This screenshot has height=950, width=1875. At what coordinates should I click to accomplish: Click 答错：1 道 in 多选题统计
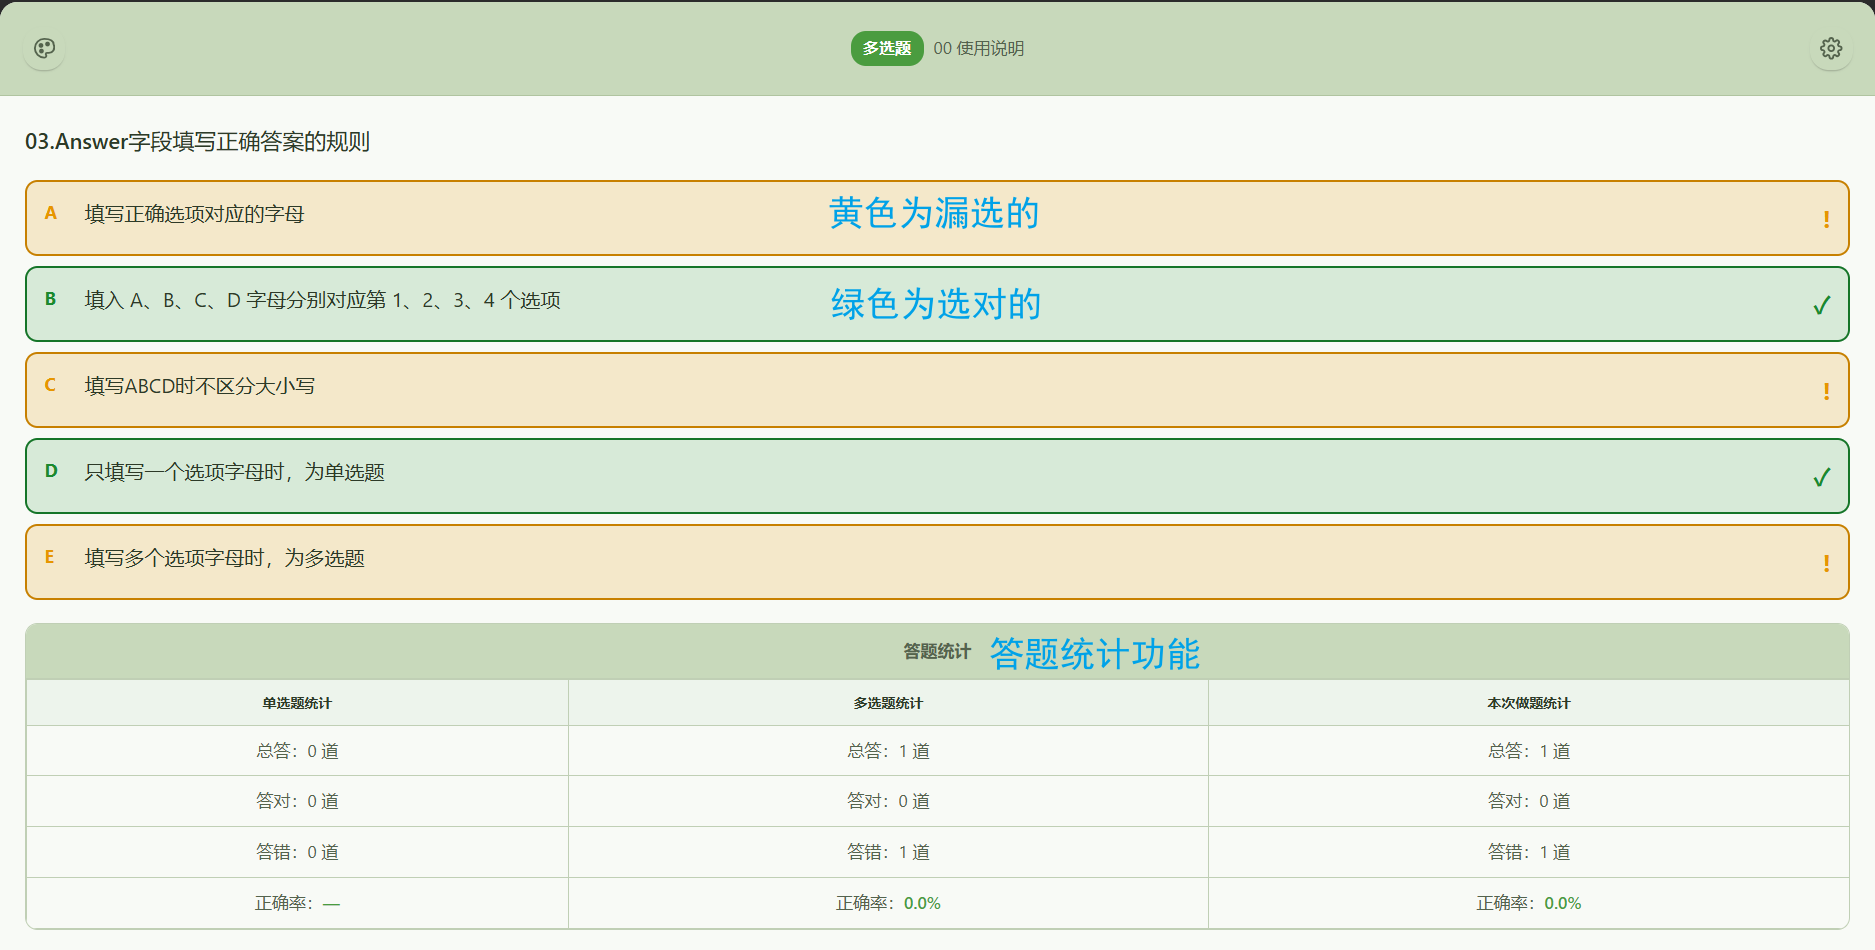pyautogui.click(x=888, y=852)
